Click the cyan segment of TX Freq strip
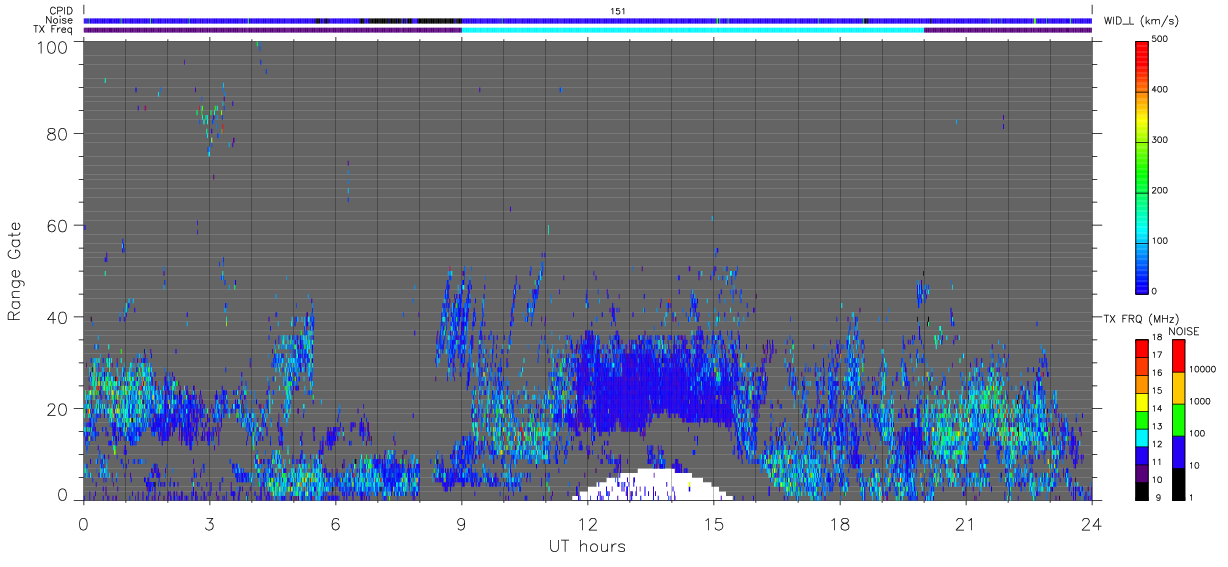Viewport: 1228px width, 567px height. [692, 30]
